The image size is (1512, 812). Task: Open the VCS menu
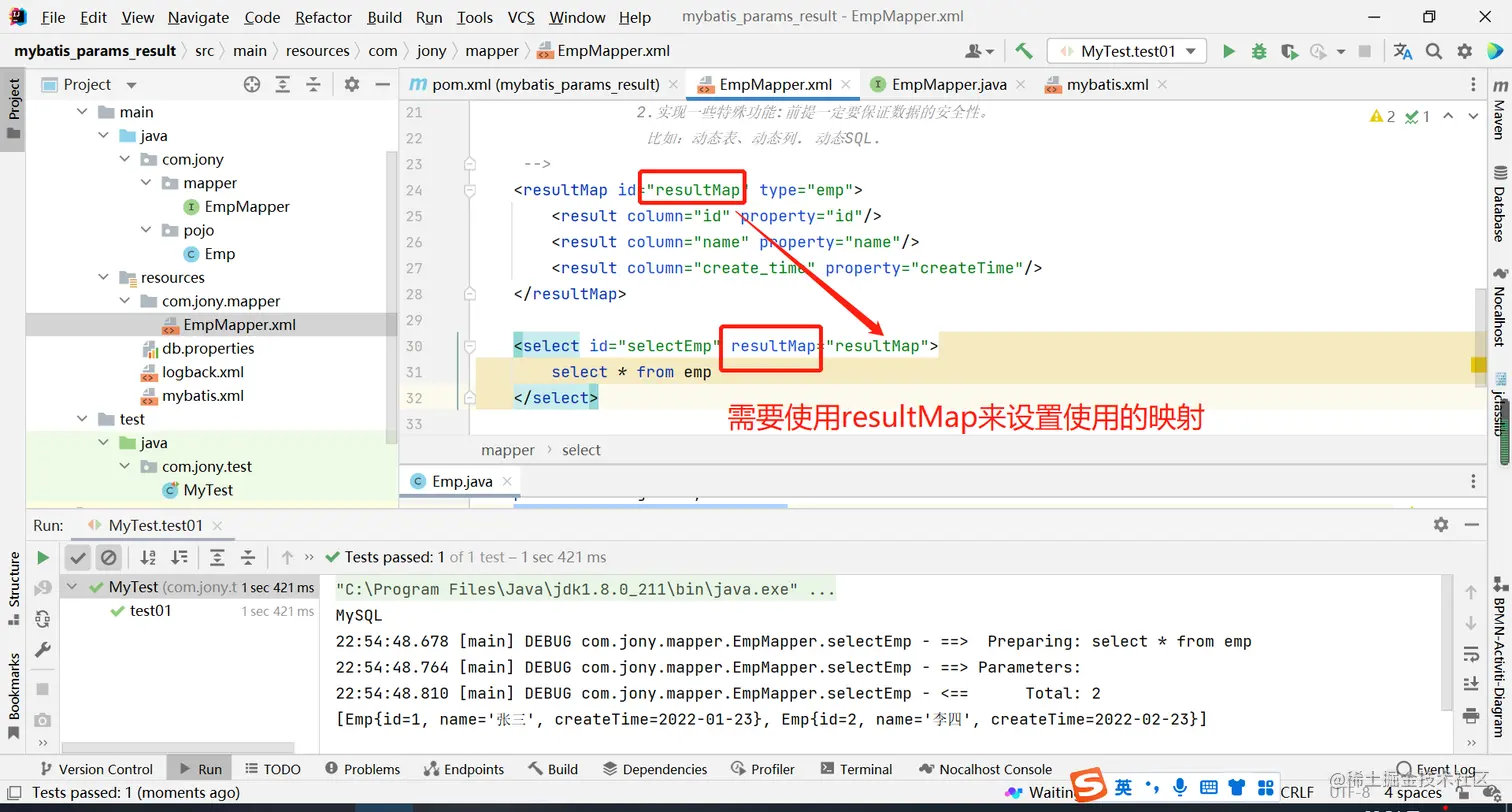pyautogui.click(x=521, y=17)
